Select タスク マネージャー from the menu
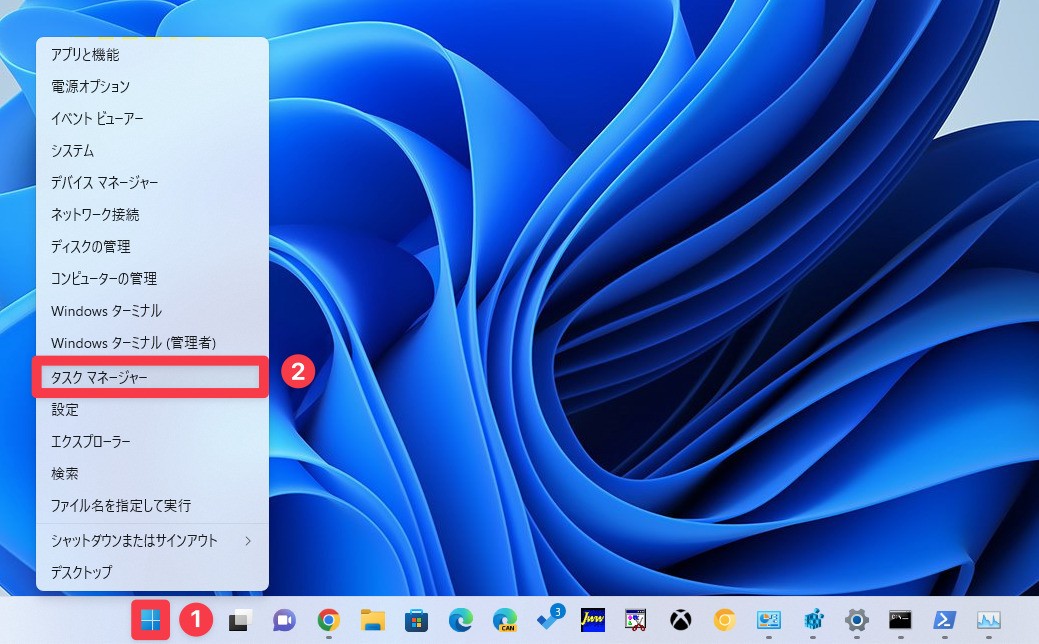This screenshot has height=644, width=1039. pos(148,378)
